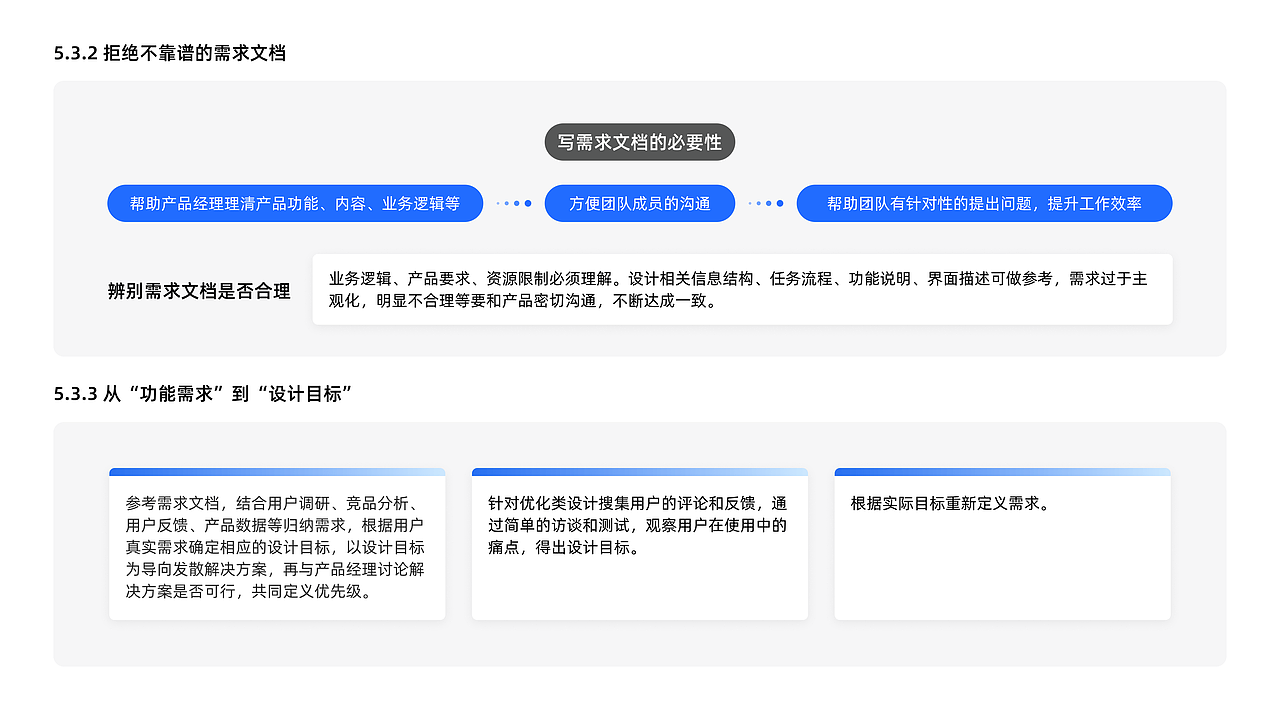Click the '根据实际目标重新定义需求' card

click(1002, 546)
